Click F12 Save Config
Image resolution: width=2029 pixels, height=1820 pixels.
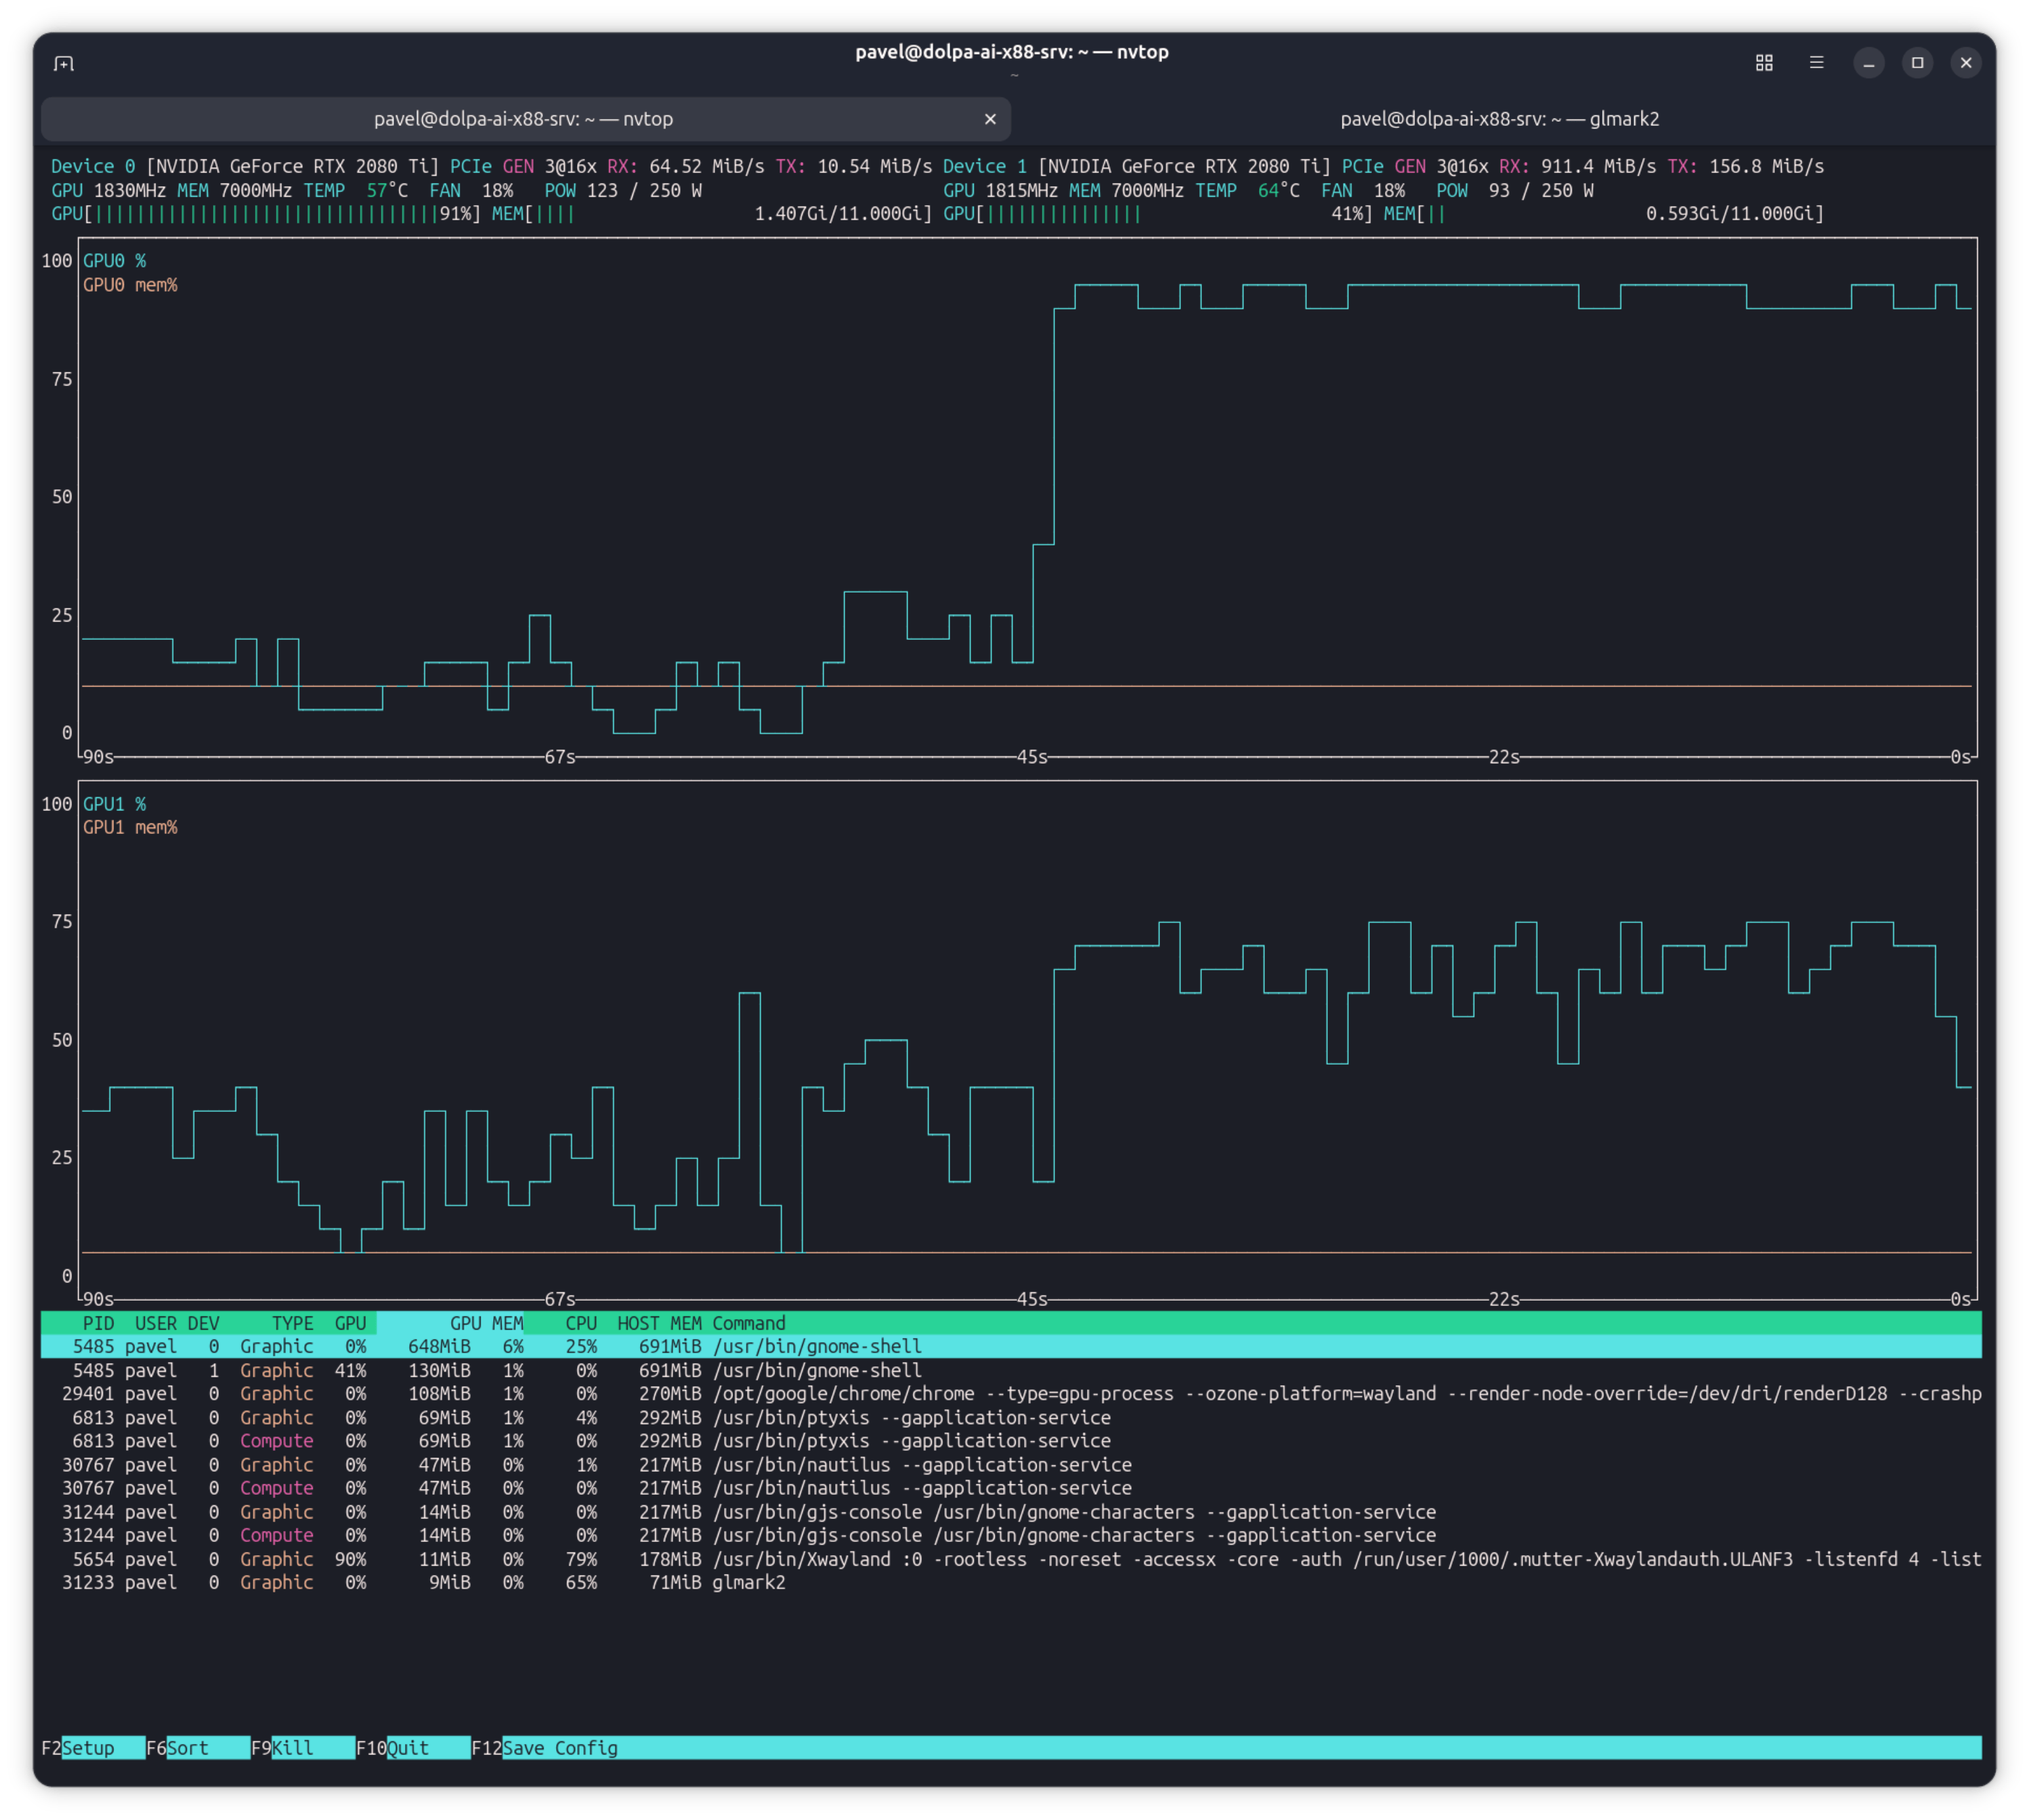[x=559, y=1748]
